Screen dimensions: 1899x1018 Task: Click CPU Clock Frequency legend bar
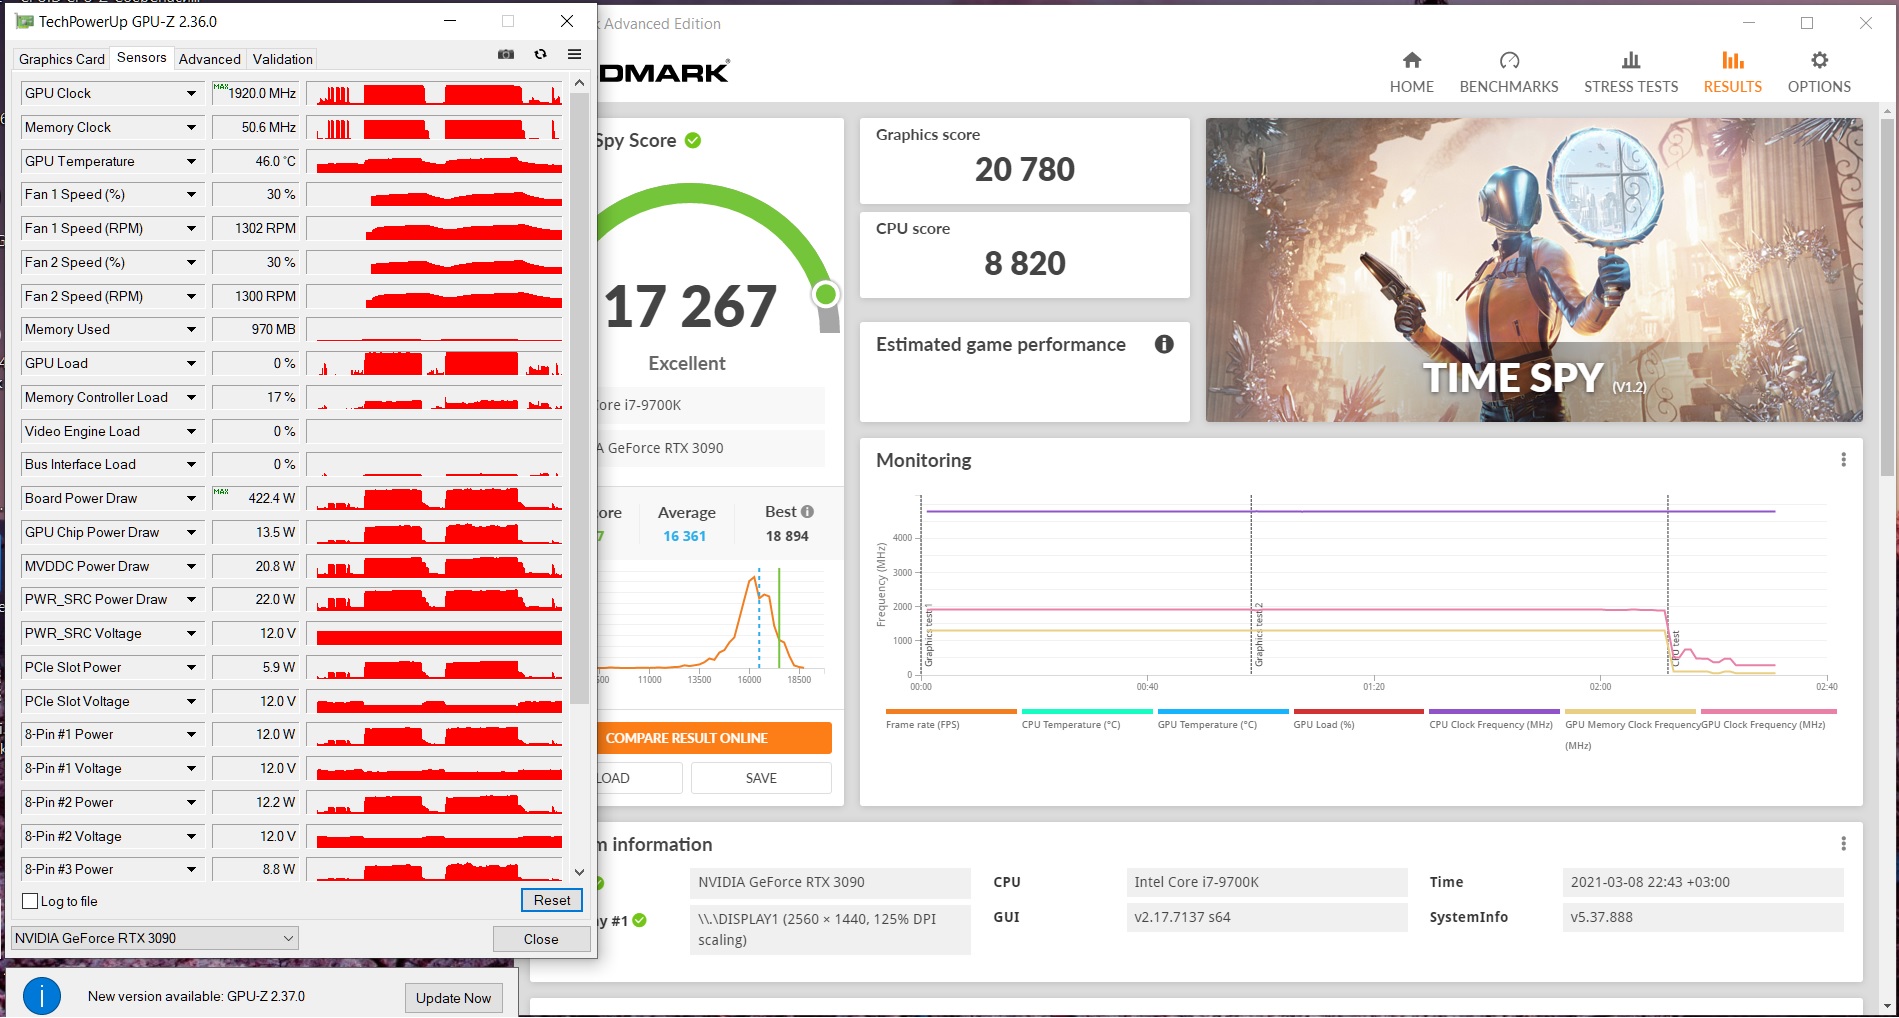point(1495,712)
